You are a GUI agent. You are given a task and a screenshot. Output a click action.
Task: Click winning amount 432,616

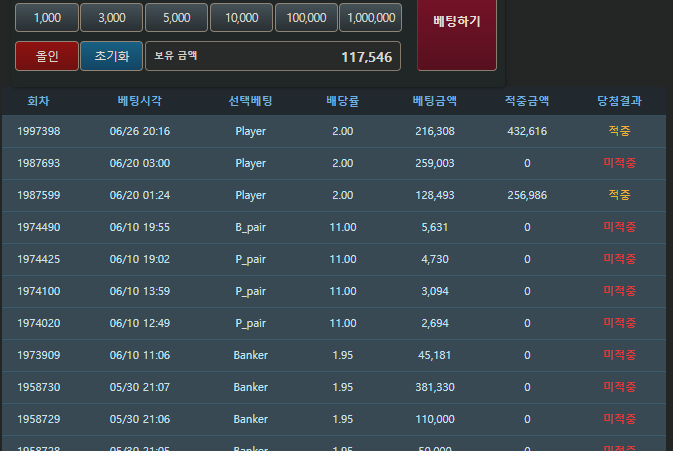[x=527, y=131]
